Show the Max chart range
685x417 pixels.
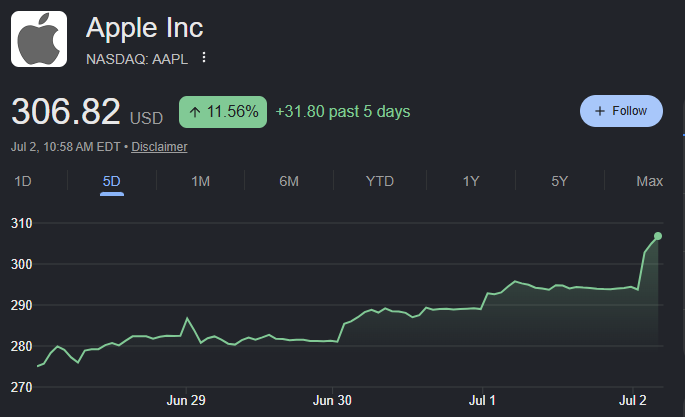pyautogui.click(x=649, y=181)
